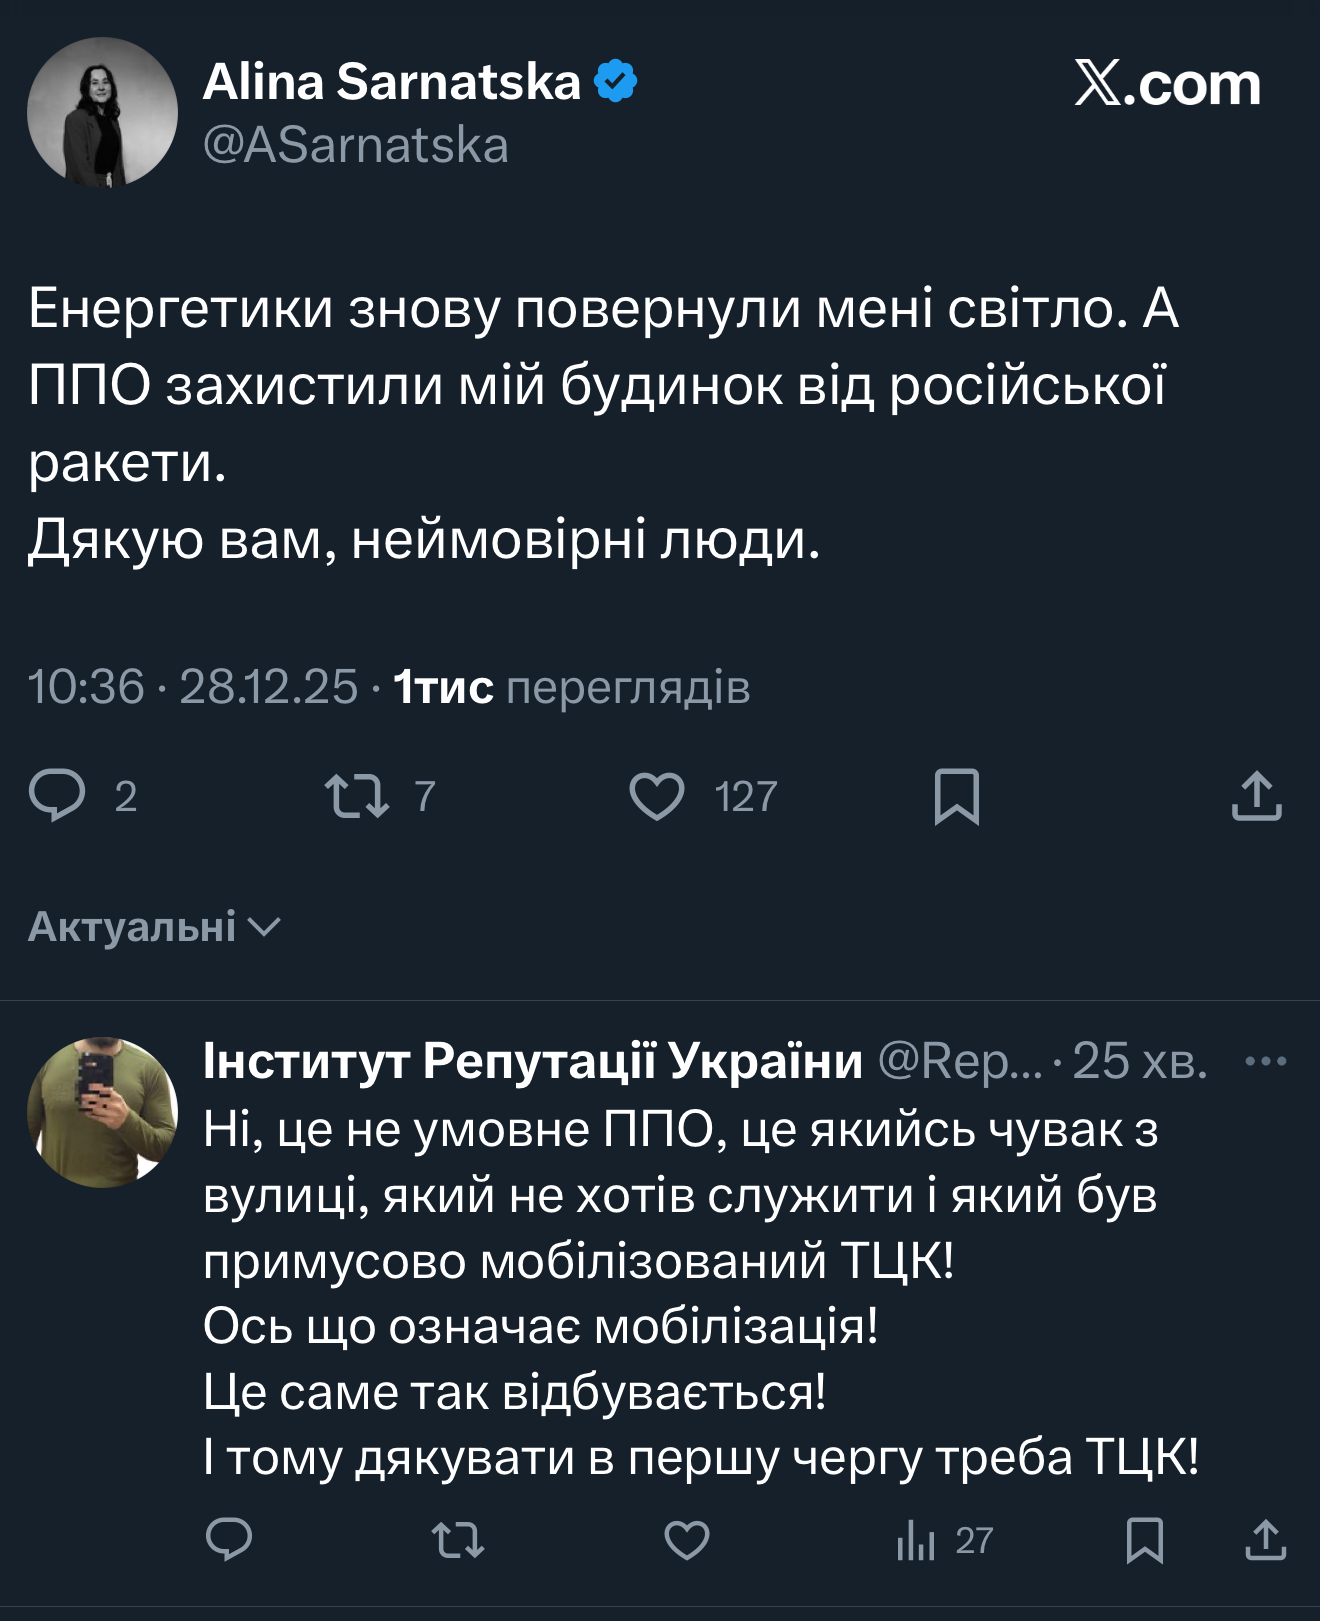Click Інститут Репутації України account name
This screenshot has width=1320, height=1621.
click(x=532, y=1061)
